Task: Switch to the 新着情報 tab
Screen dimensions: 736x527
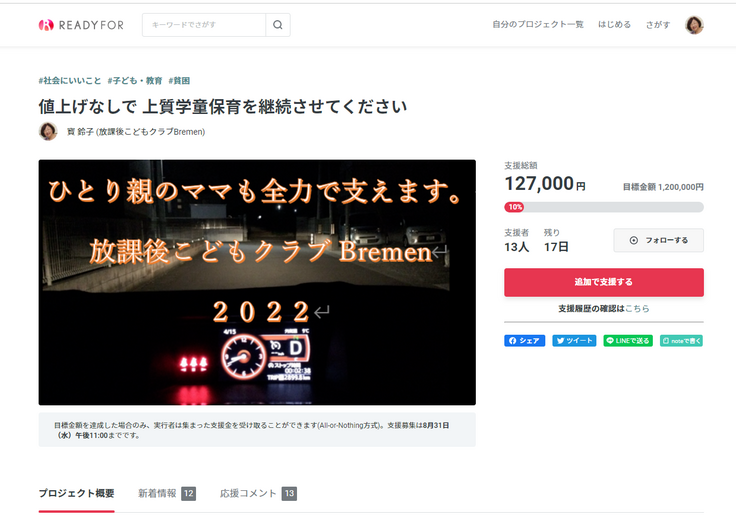Action: [x=167, y=493]
